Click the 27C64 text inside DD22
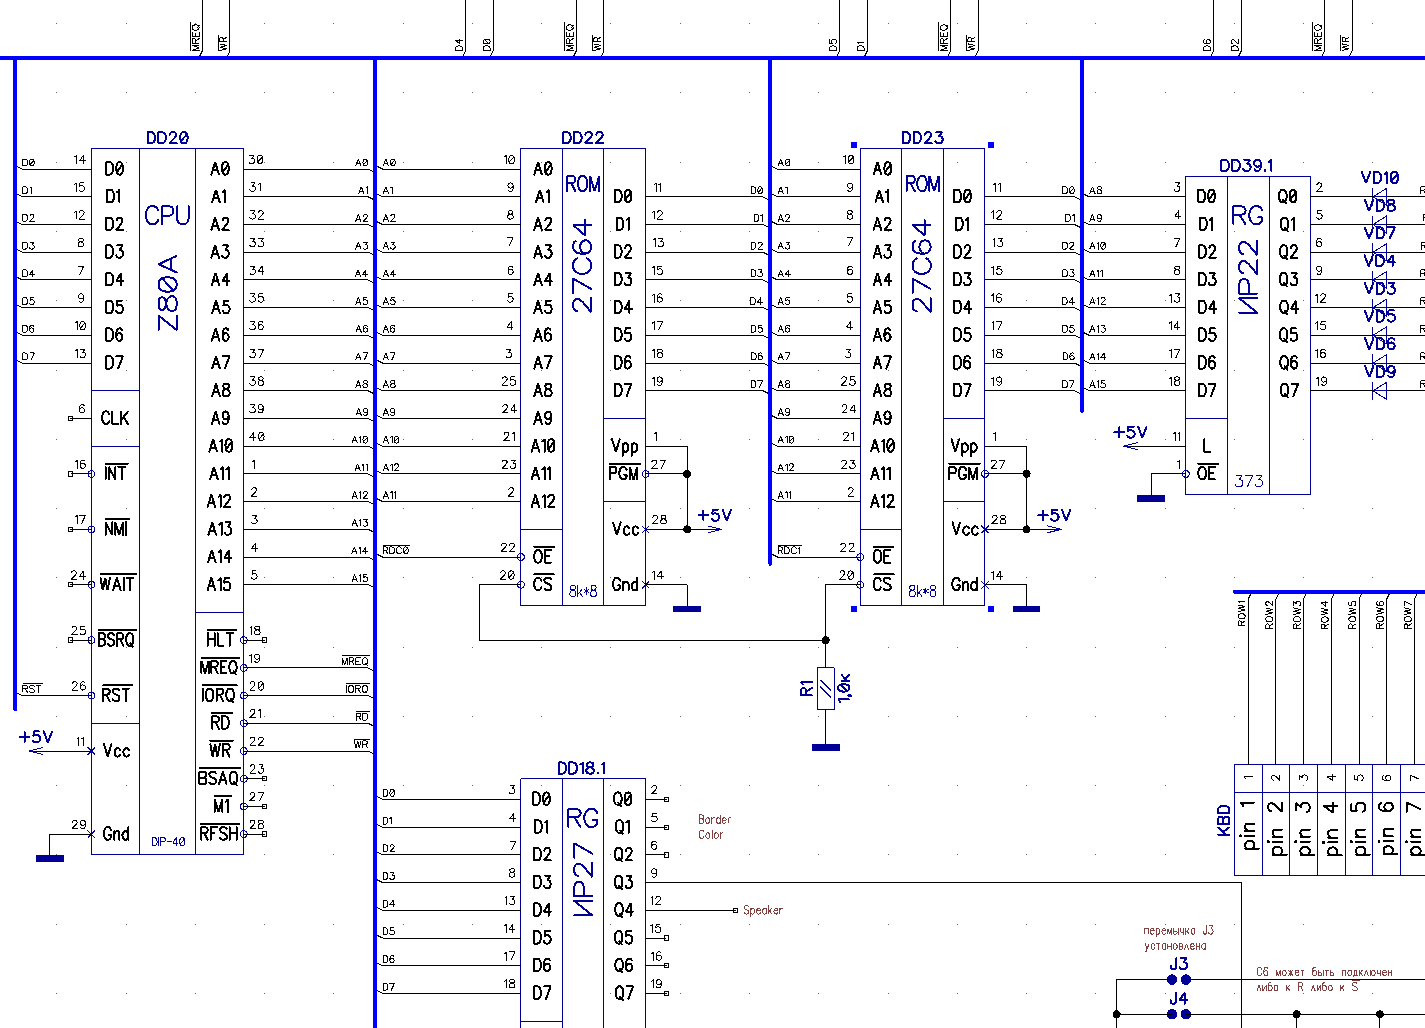 tap(583, 267)
